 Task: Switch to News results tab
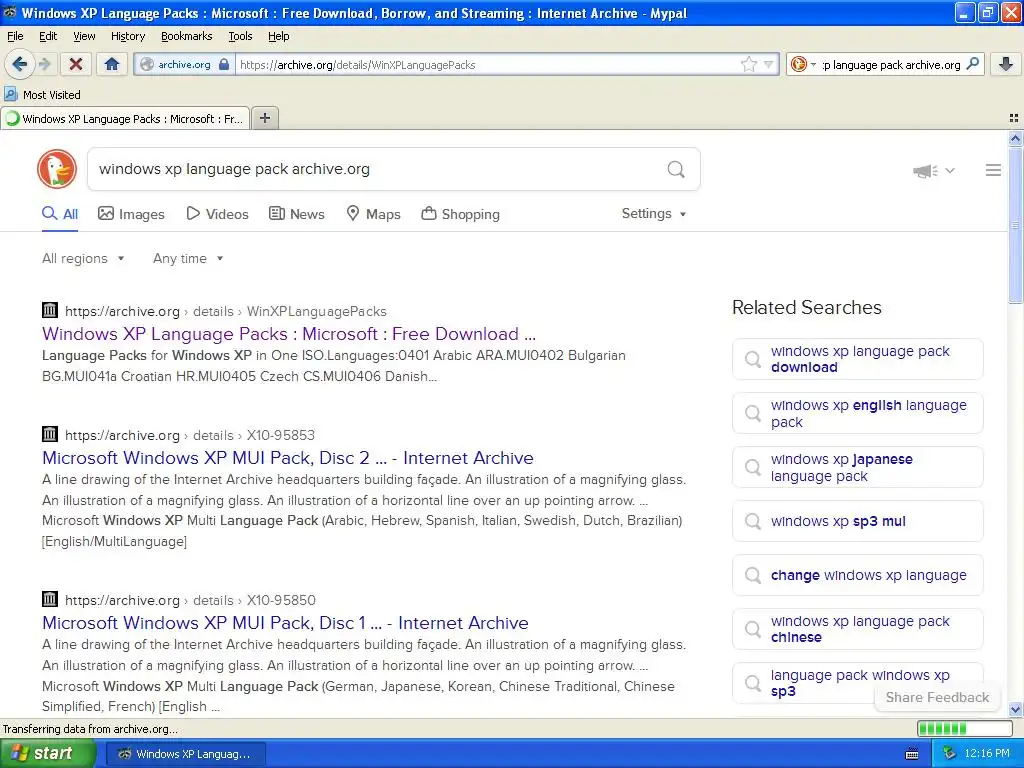(x=297, y=214)
